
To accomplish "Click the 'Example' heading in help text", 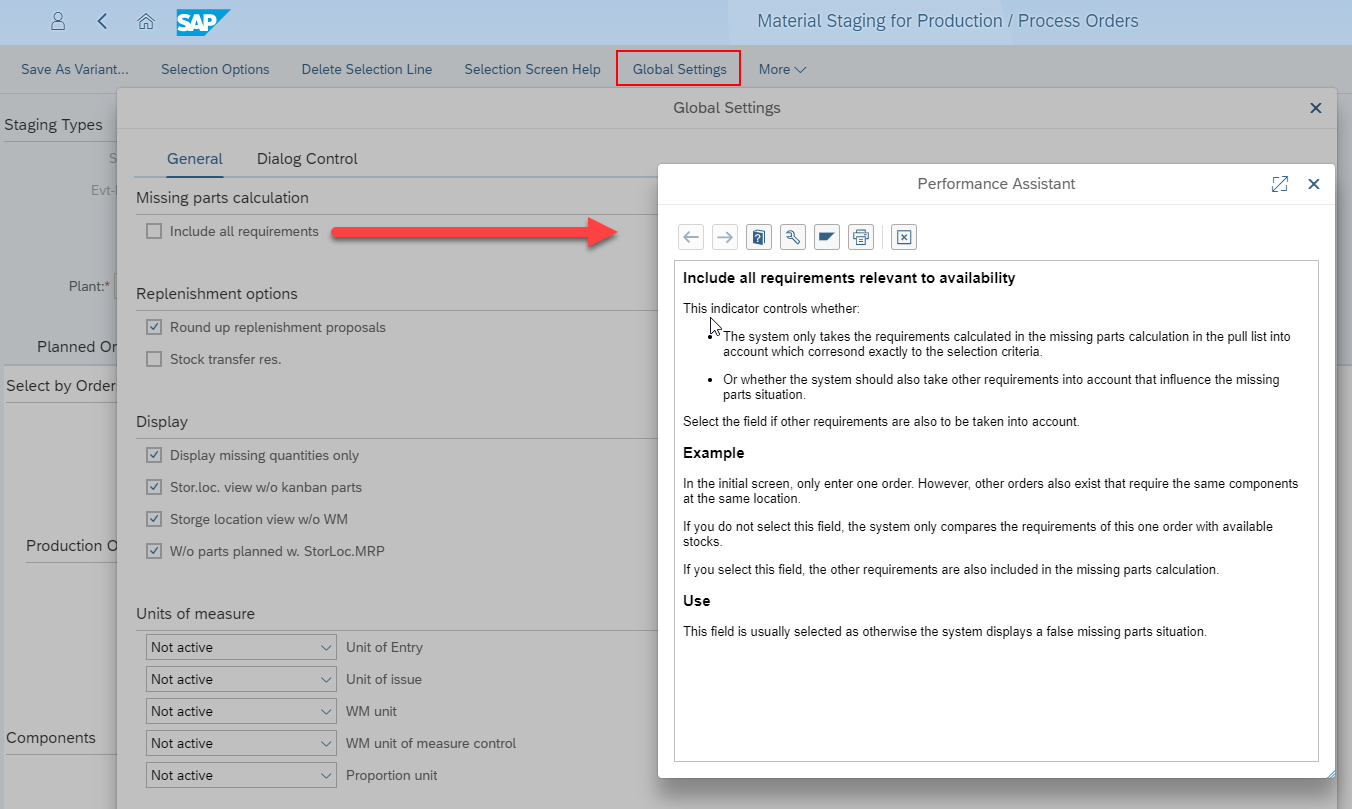I will click(x=714, y=453).
